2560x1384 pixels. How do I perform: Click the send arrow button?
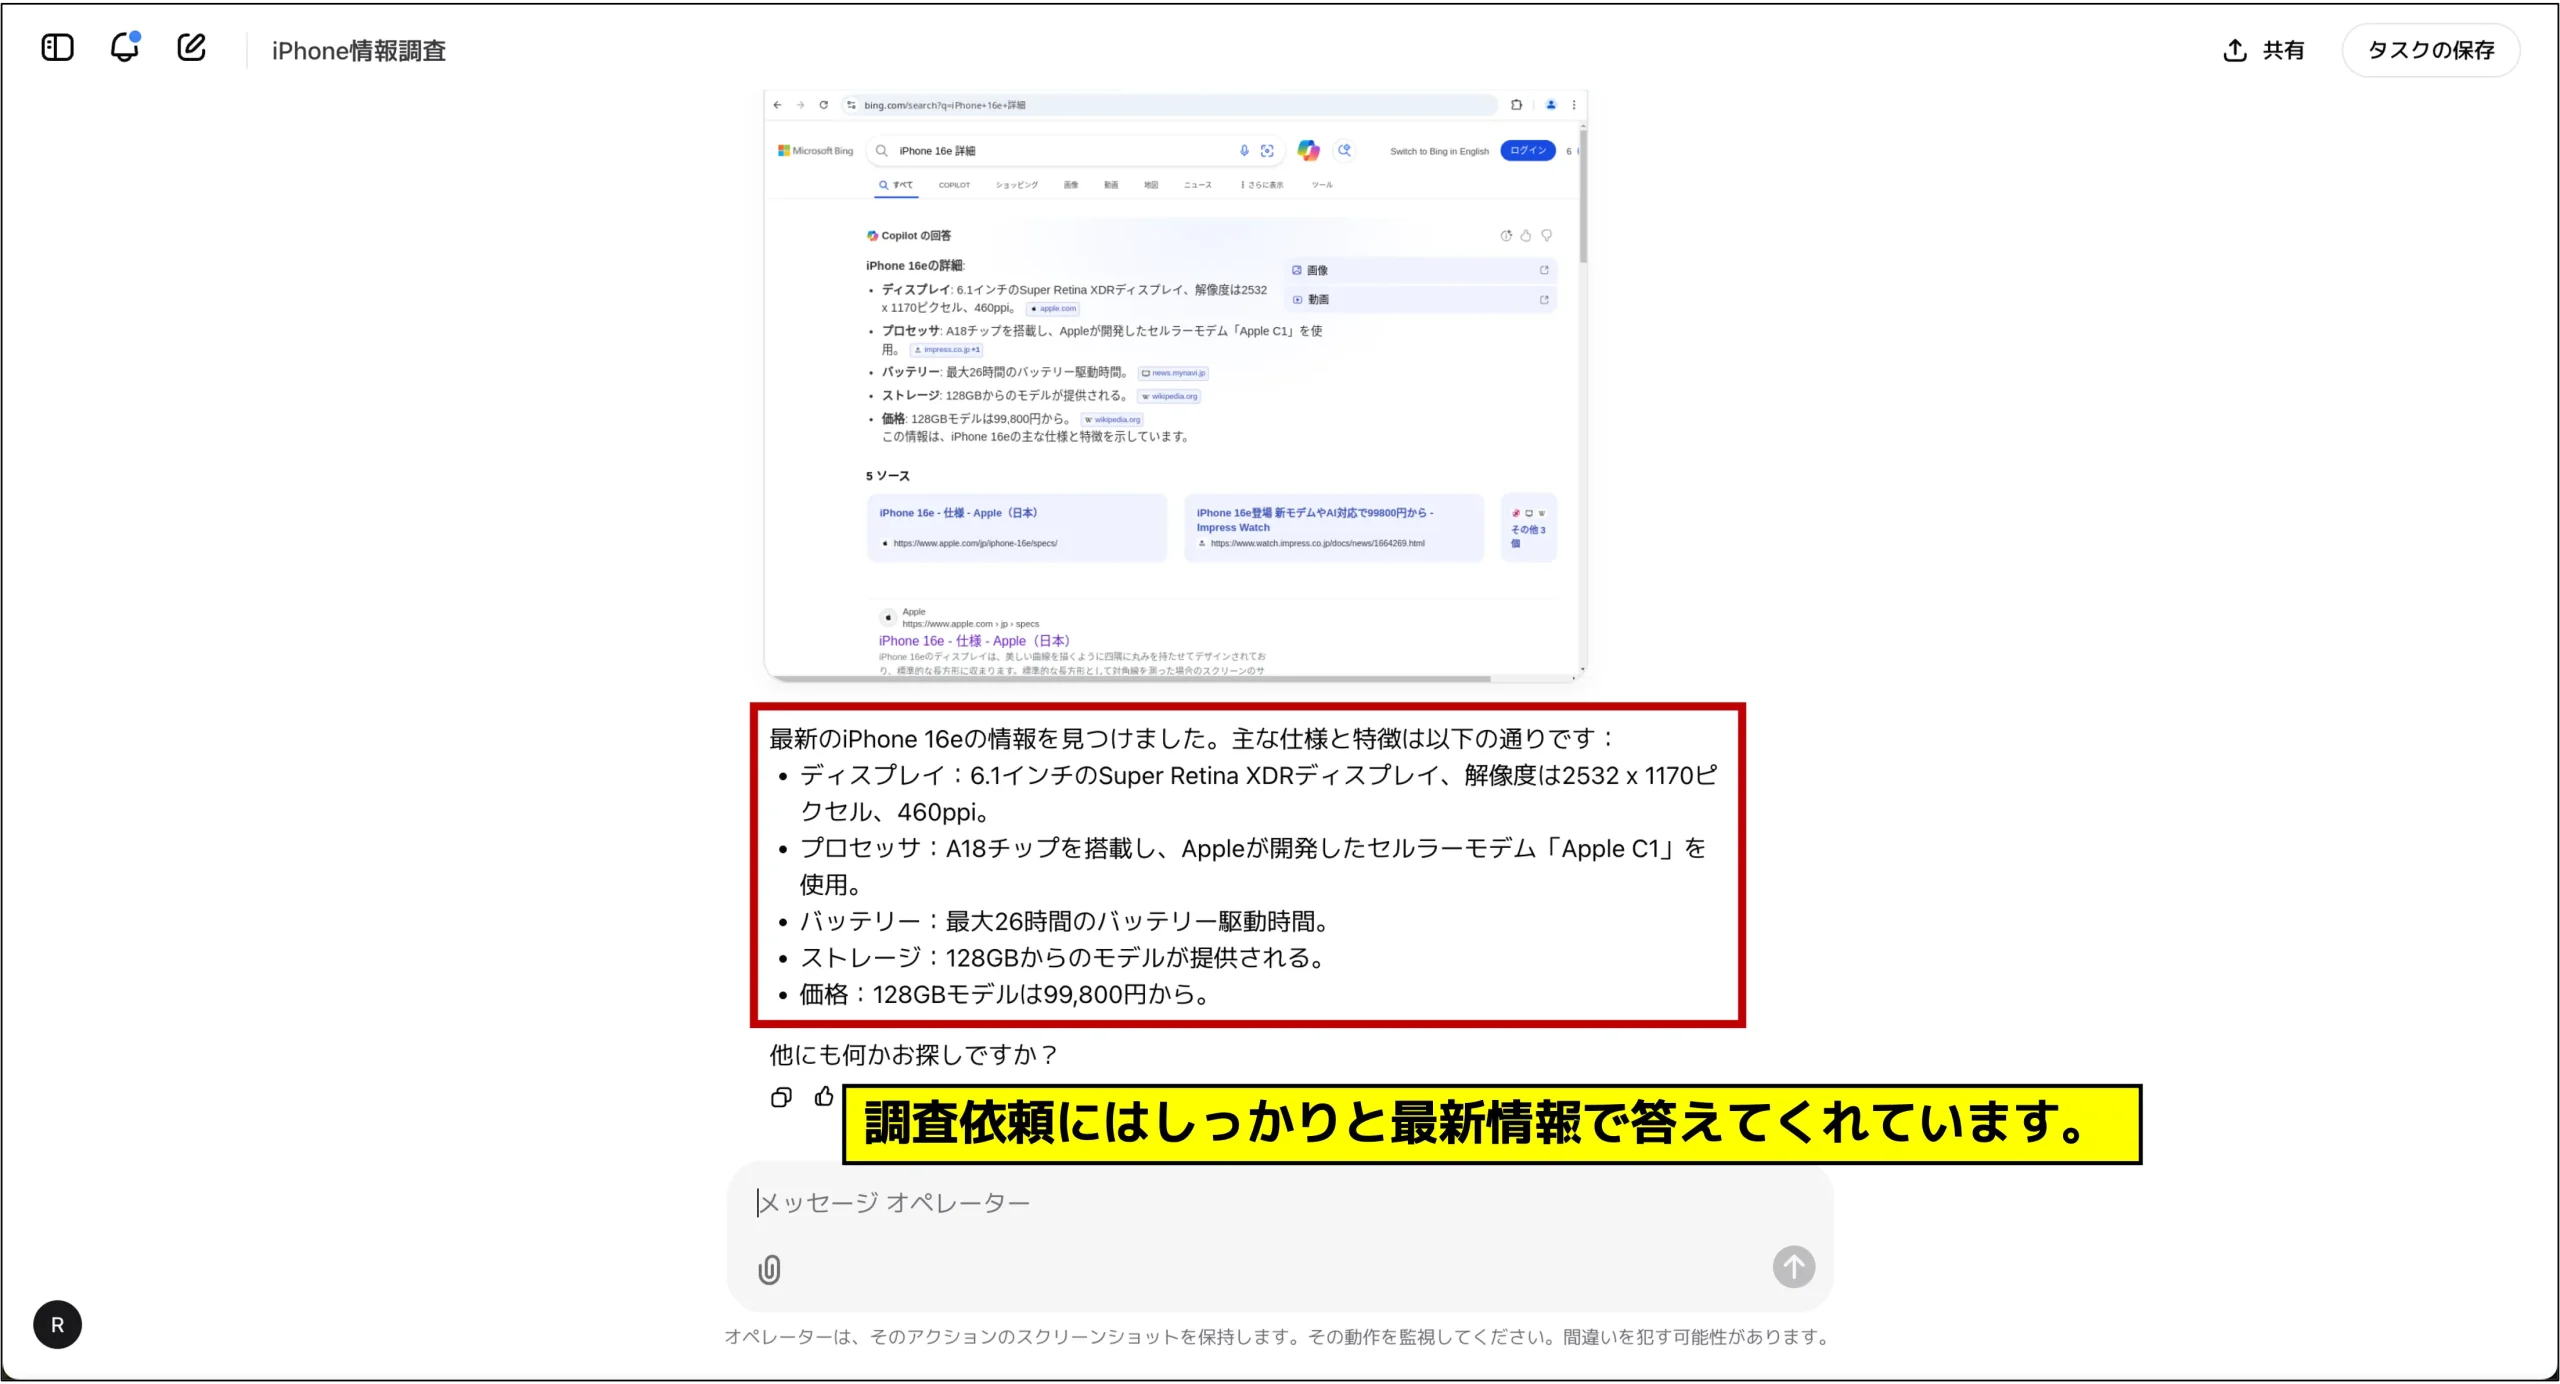(1794, 1267)
